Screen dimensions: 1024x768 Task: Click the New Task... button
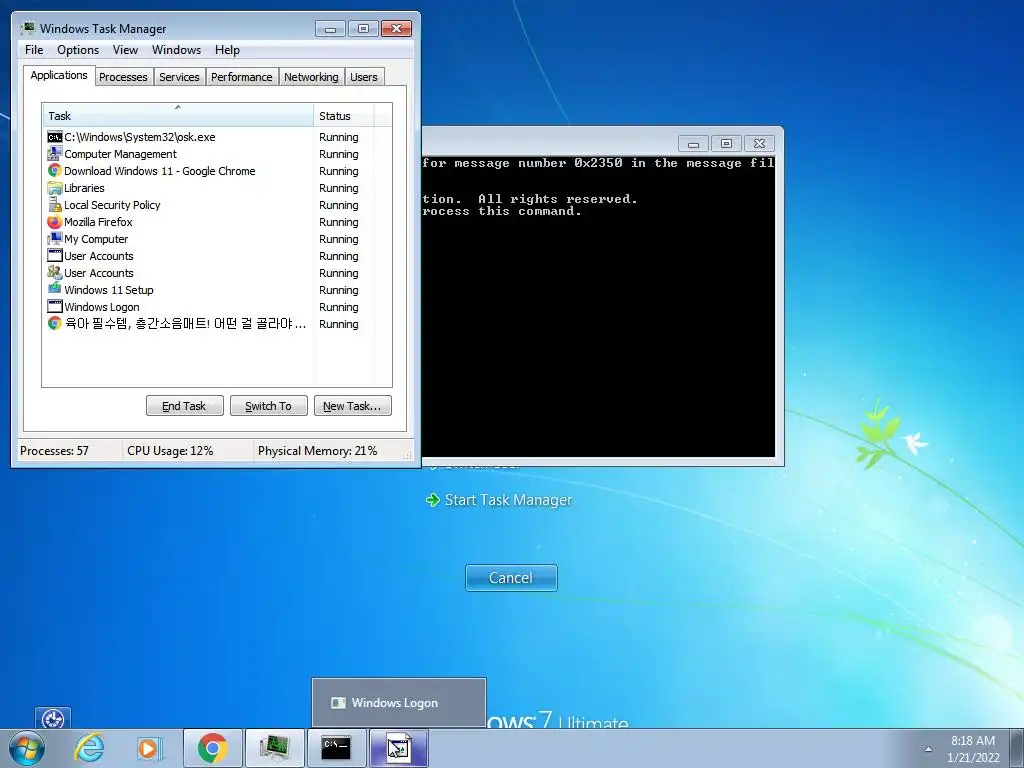pos(352,406)
